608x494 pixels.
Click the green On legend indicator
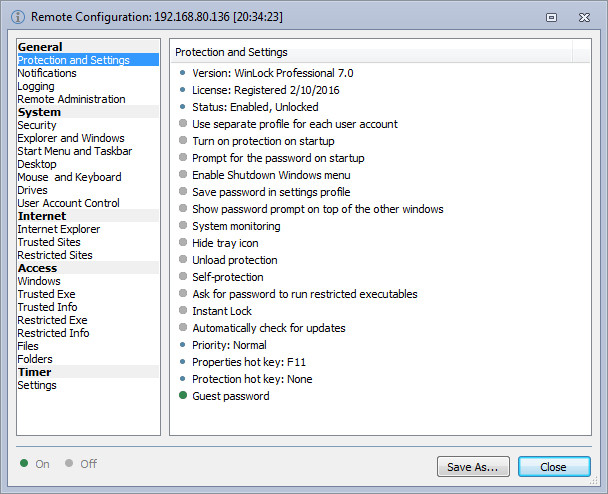coord(24,463)
